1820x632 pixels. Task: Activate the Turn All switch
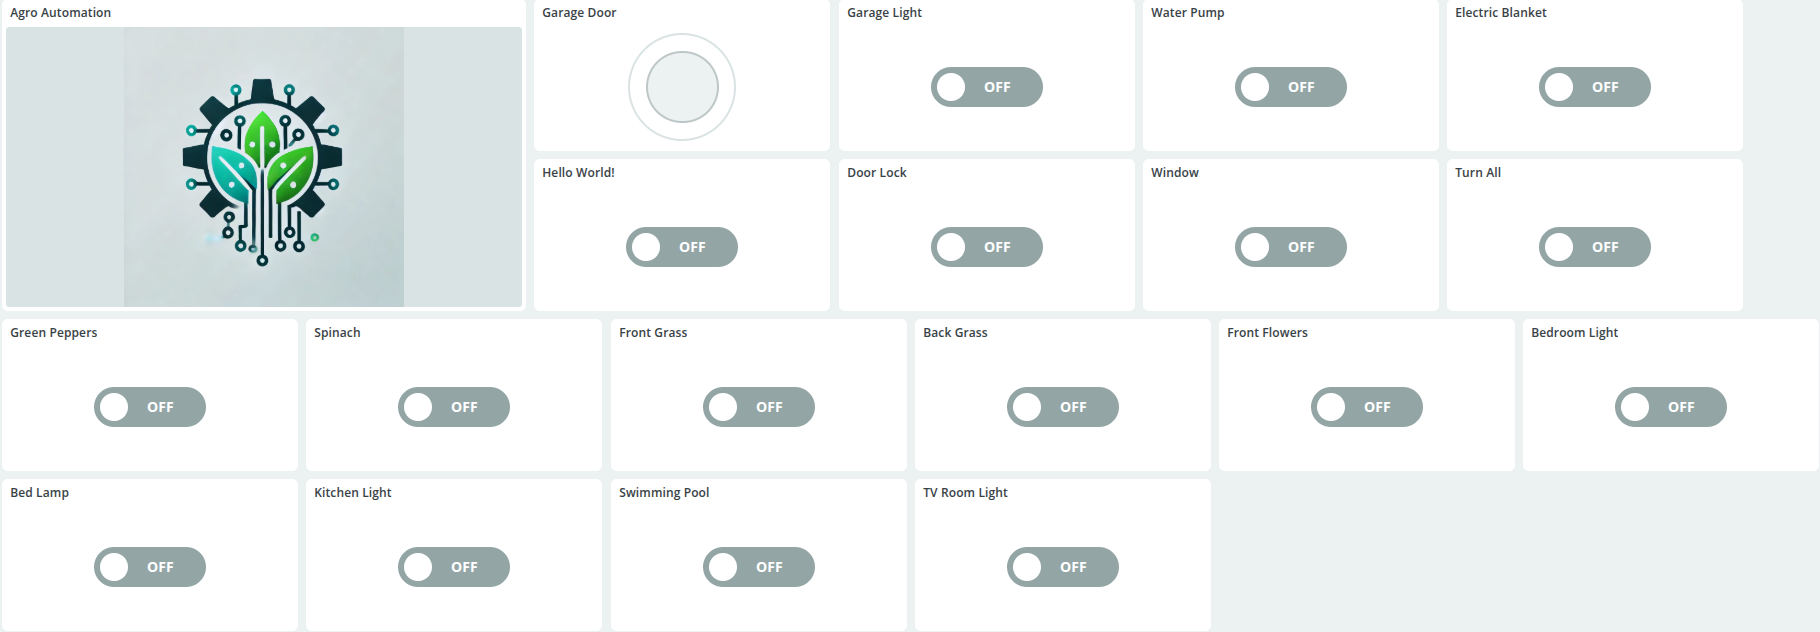pos(1594,247)
